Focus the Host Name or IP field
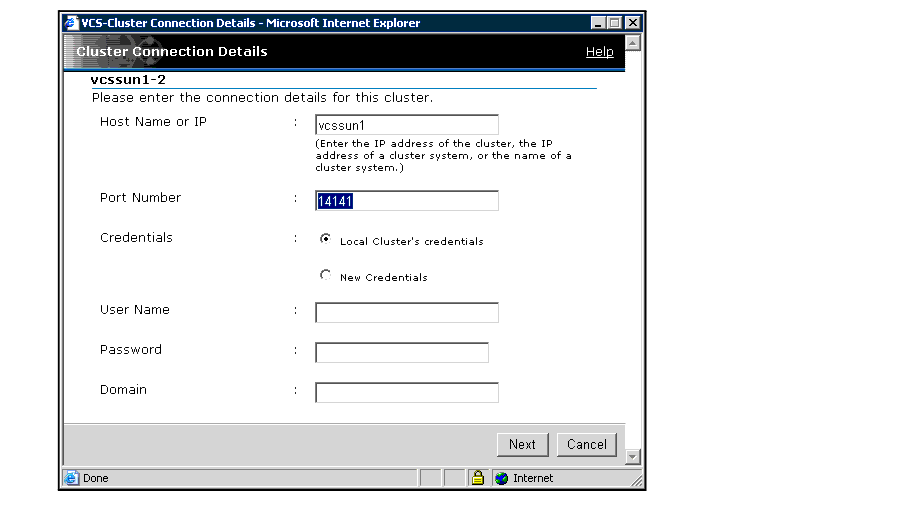The image size is (897, 518). (x=406, y=125)
